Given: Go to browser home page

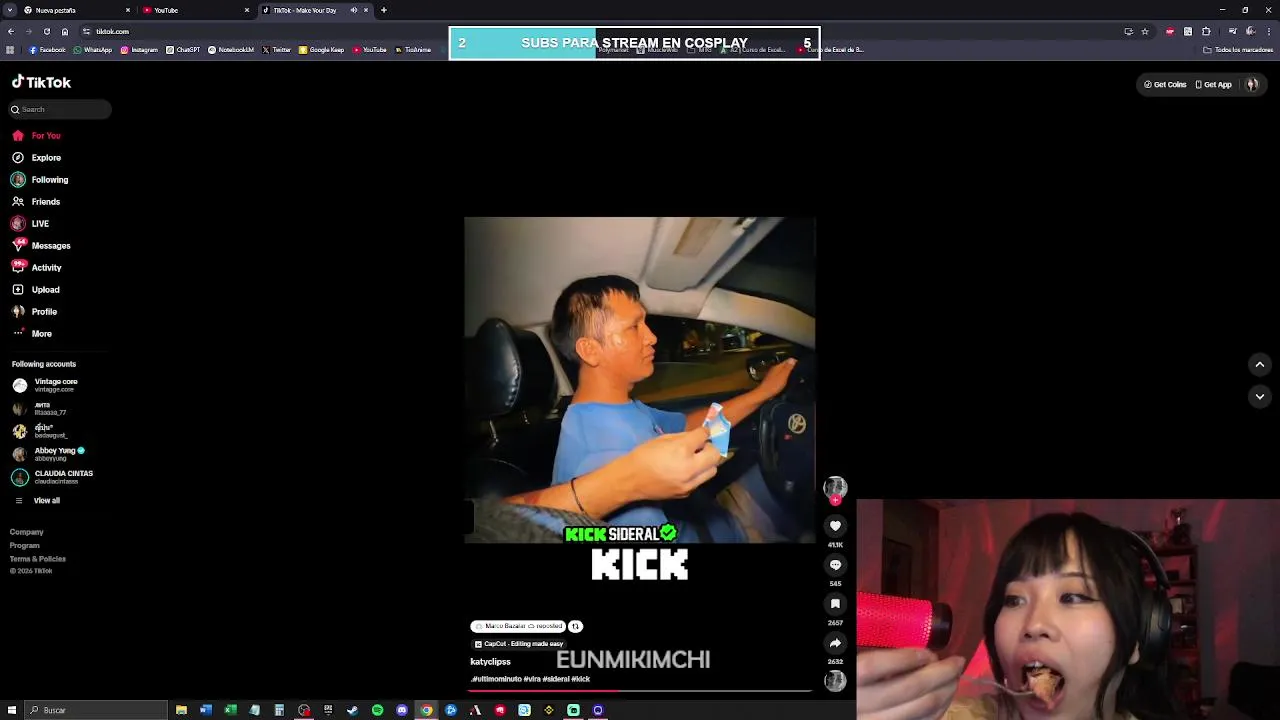Looking at the screenshot, I should coord(65,31).
